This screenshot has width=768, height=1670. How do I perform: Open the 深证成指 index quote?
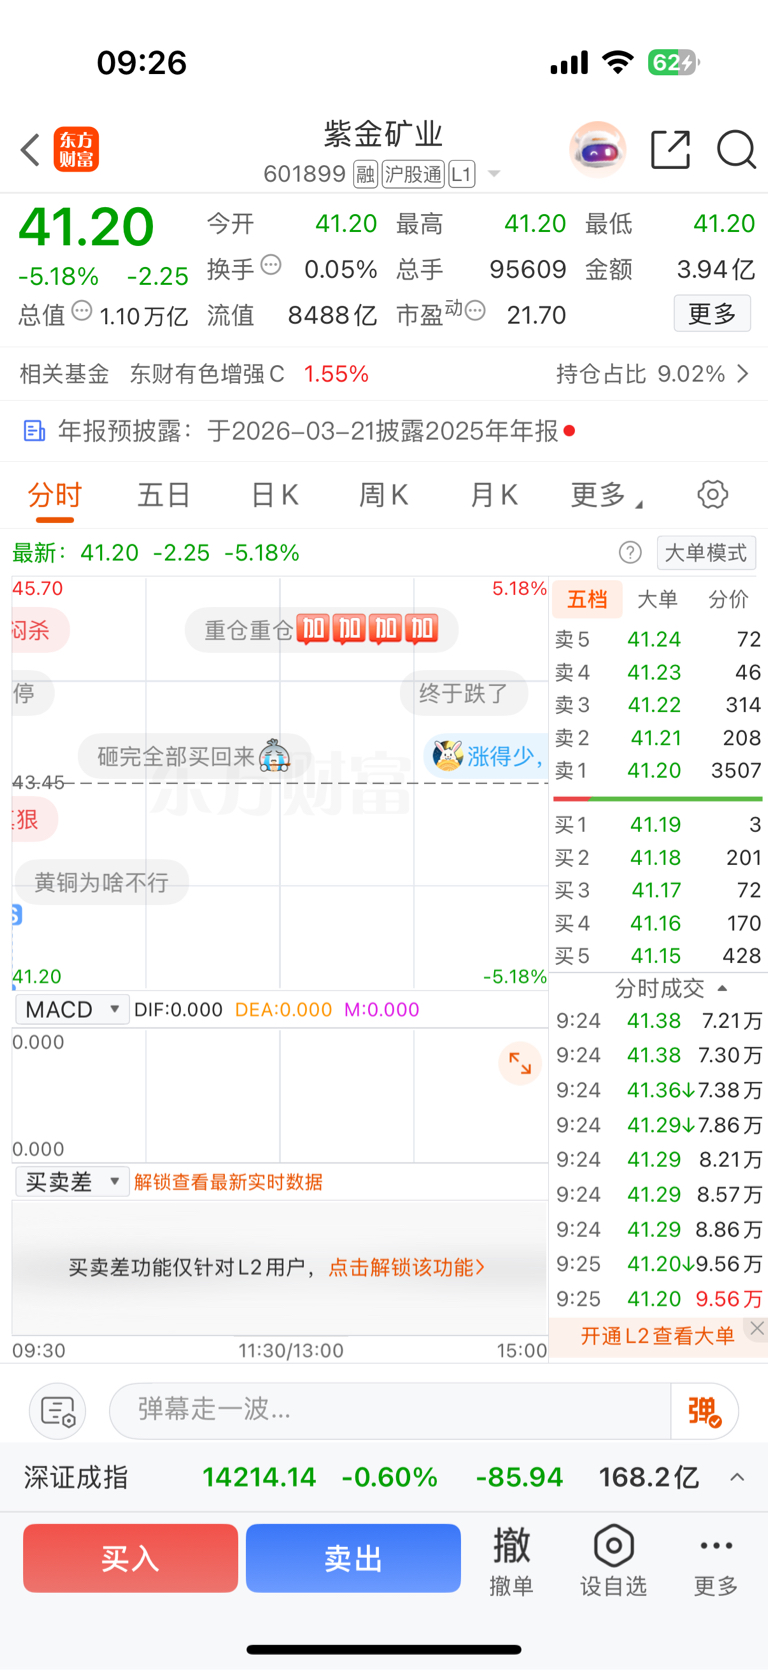coord(360,1477)
